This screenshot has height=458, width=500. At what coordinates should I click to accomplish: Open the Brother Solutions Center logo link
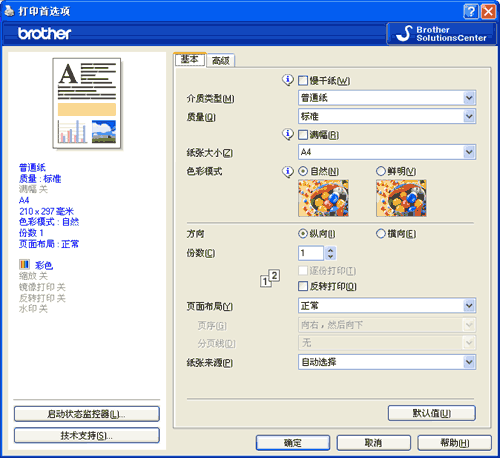click(441, 34)
